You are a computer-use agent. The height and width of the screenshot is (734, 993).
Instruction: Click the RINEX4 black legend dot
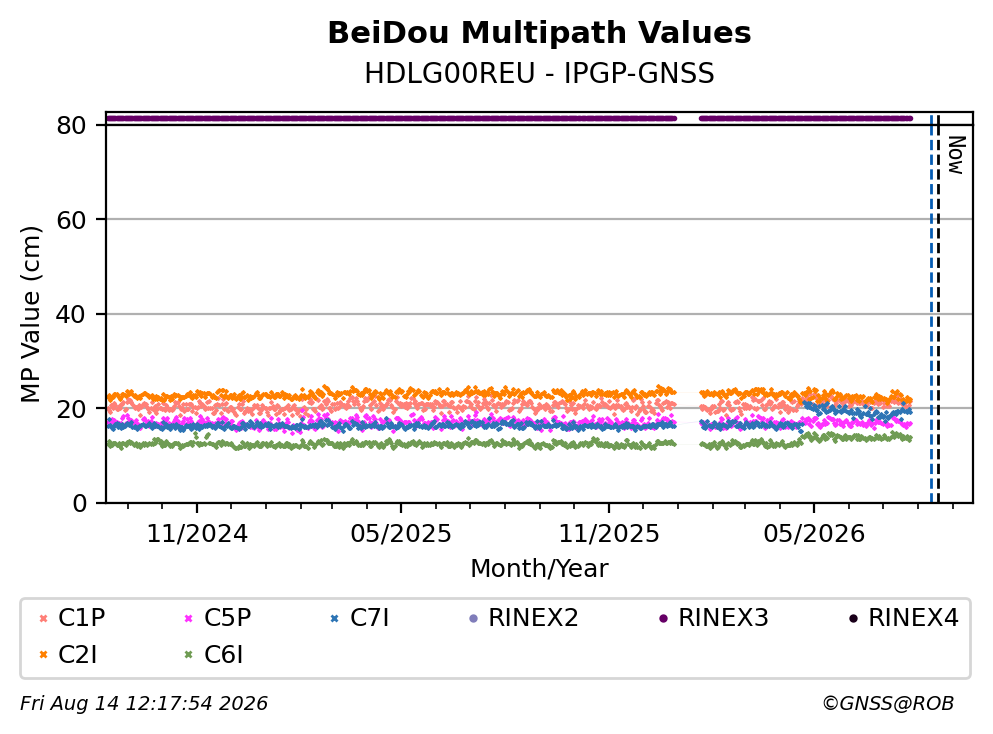pos(853,618)
